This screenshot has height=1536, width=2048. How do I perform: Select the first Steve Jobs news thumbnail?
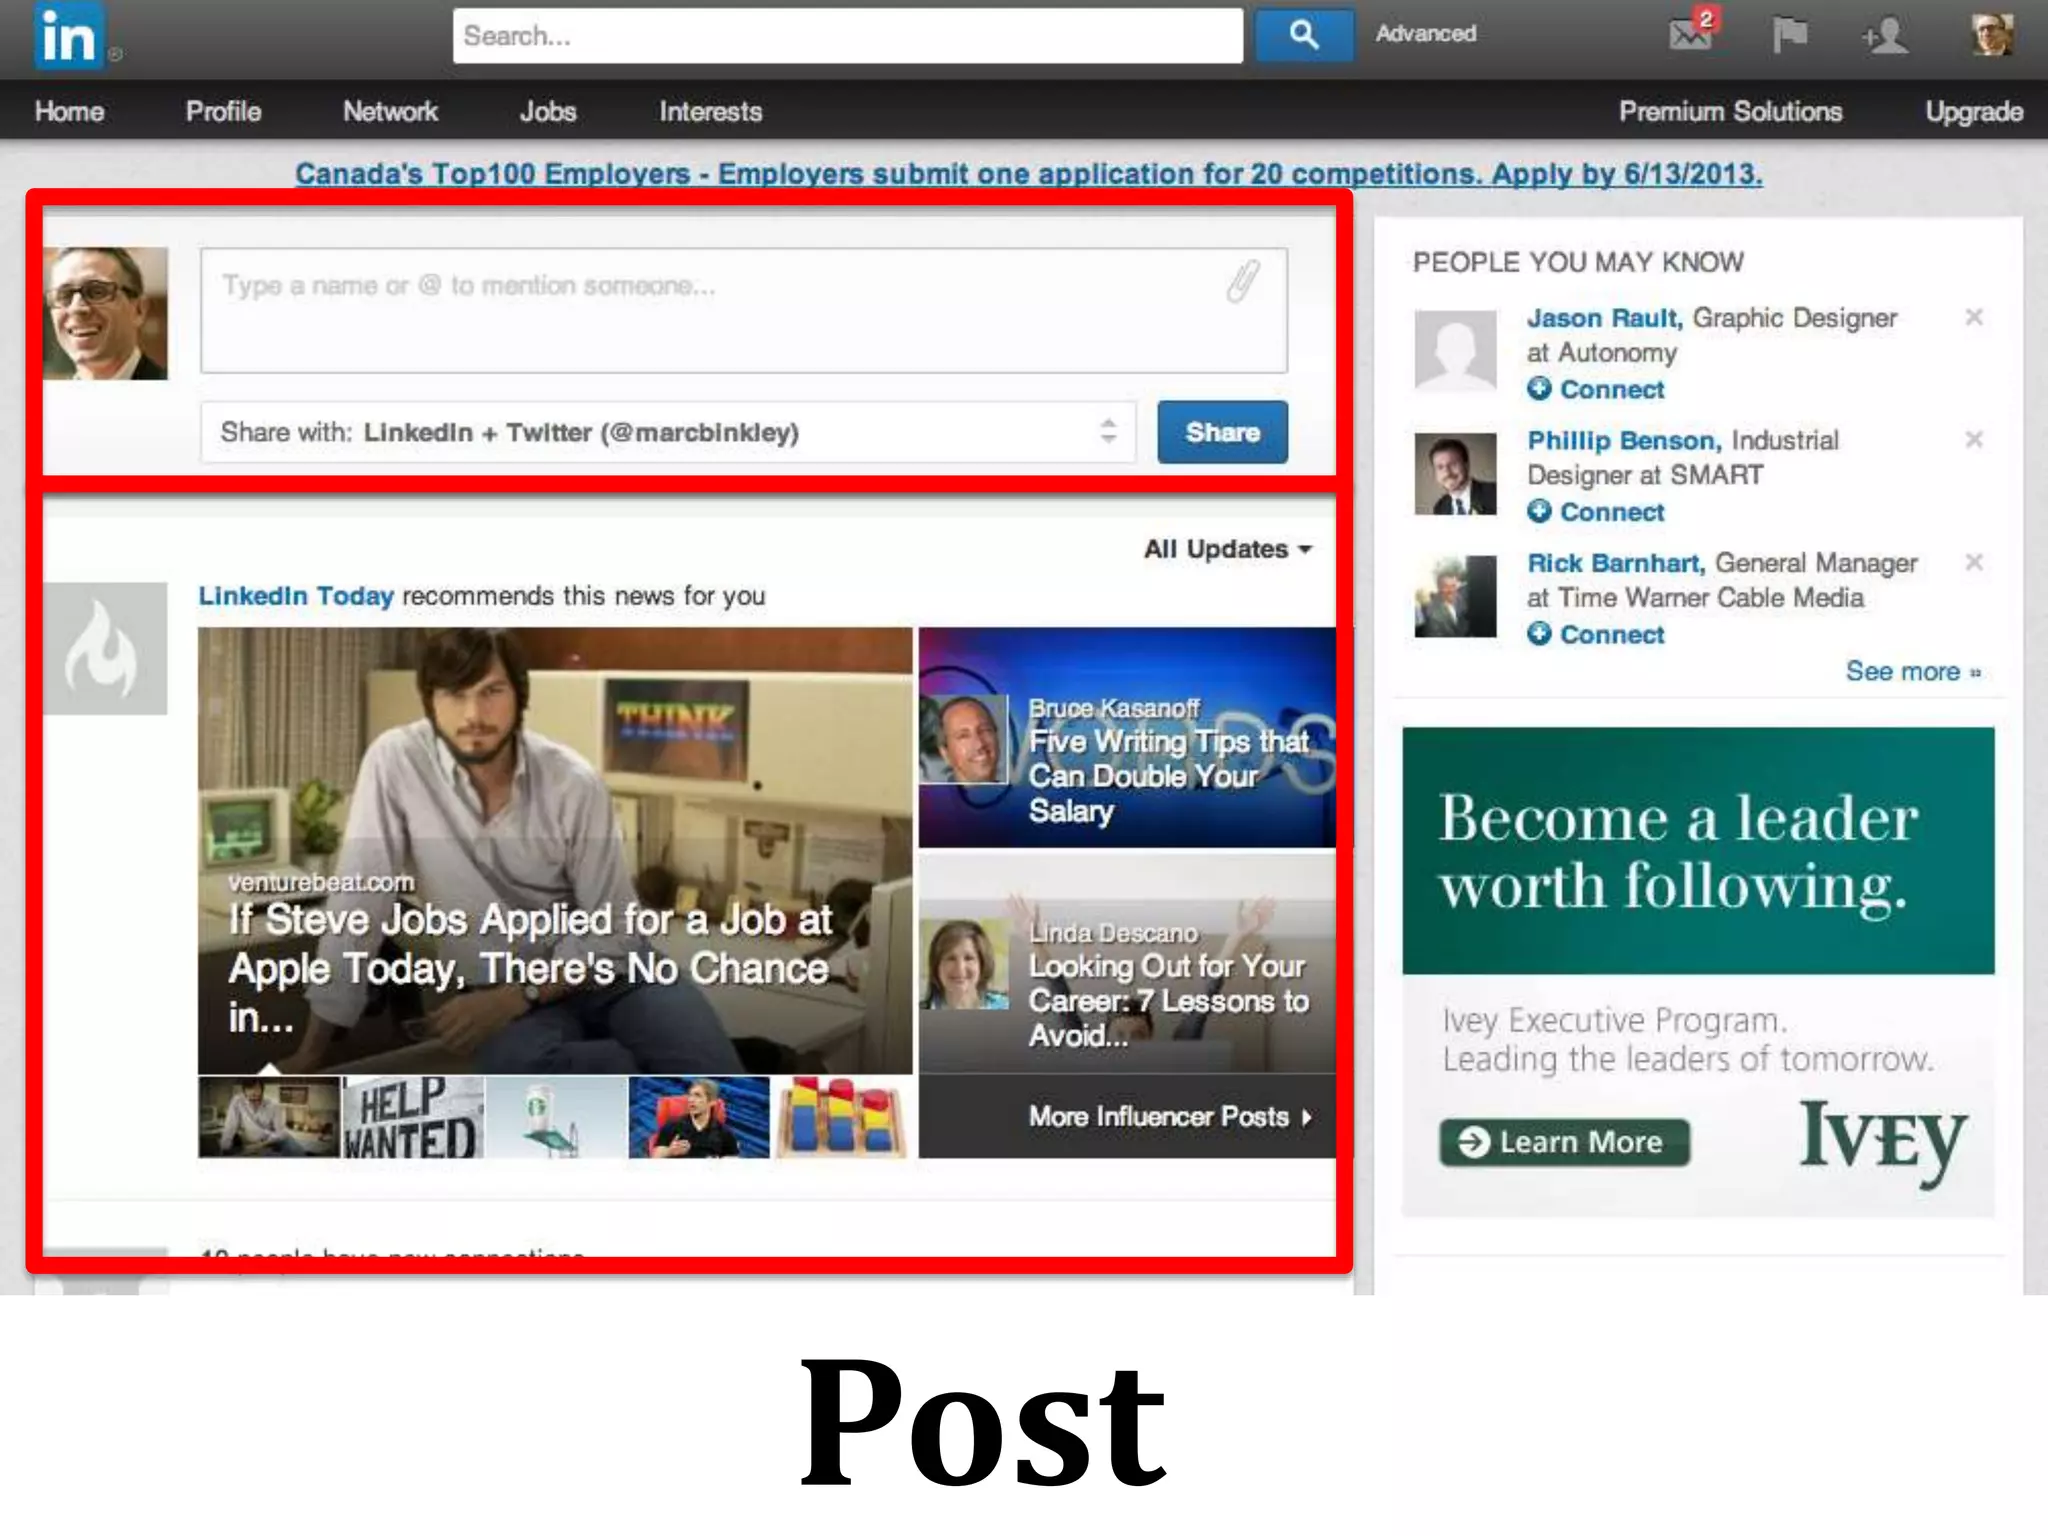(x=270, y=1117)
